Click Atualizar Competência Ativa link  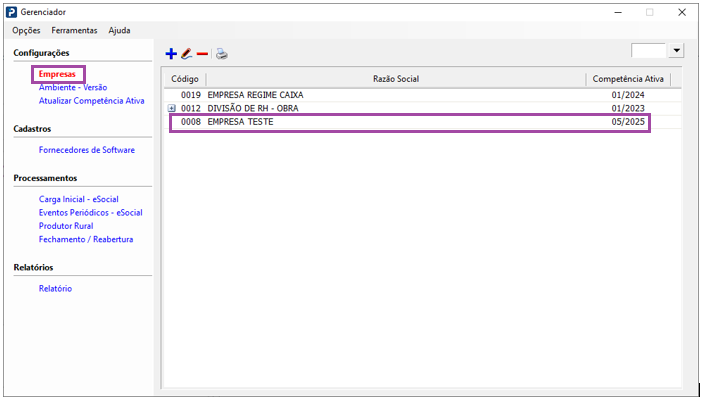92,101
